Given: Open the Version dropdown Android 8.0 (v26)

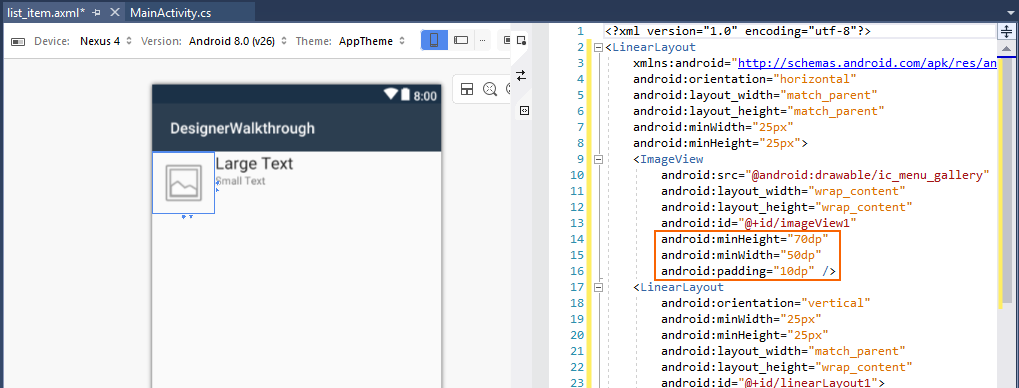Looking at the screenshot, I should coord(237,41).
